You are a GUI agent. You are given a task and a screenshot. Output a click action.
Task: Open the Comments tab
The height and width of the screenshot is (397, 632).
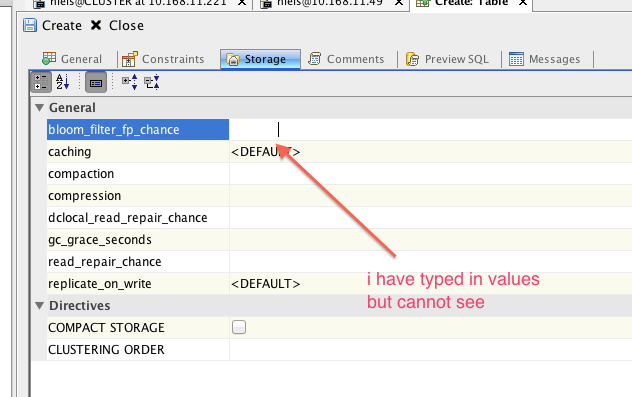coord(346,59)
